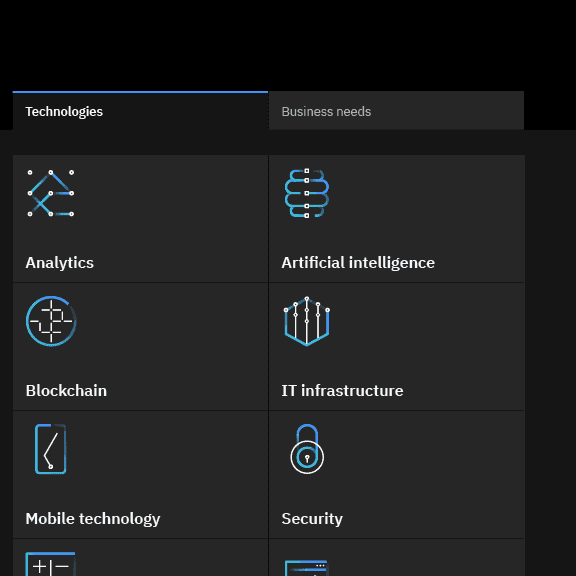Click the Security padlock icon
This screenshot has width=576, height=576.
point(307,449)
